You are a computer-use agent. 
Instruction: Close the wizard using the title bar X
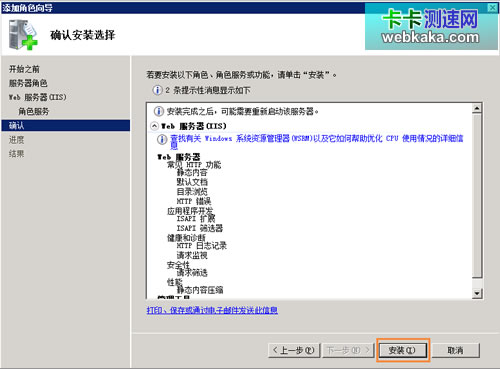(492, 7)
